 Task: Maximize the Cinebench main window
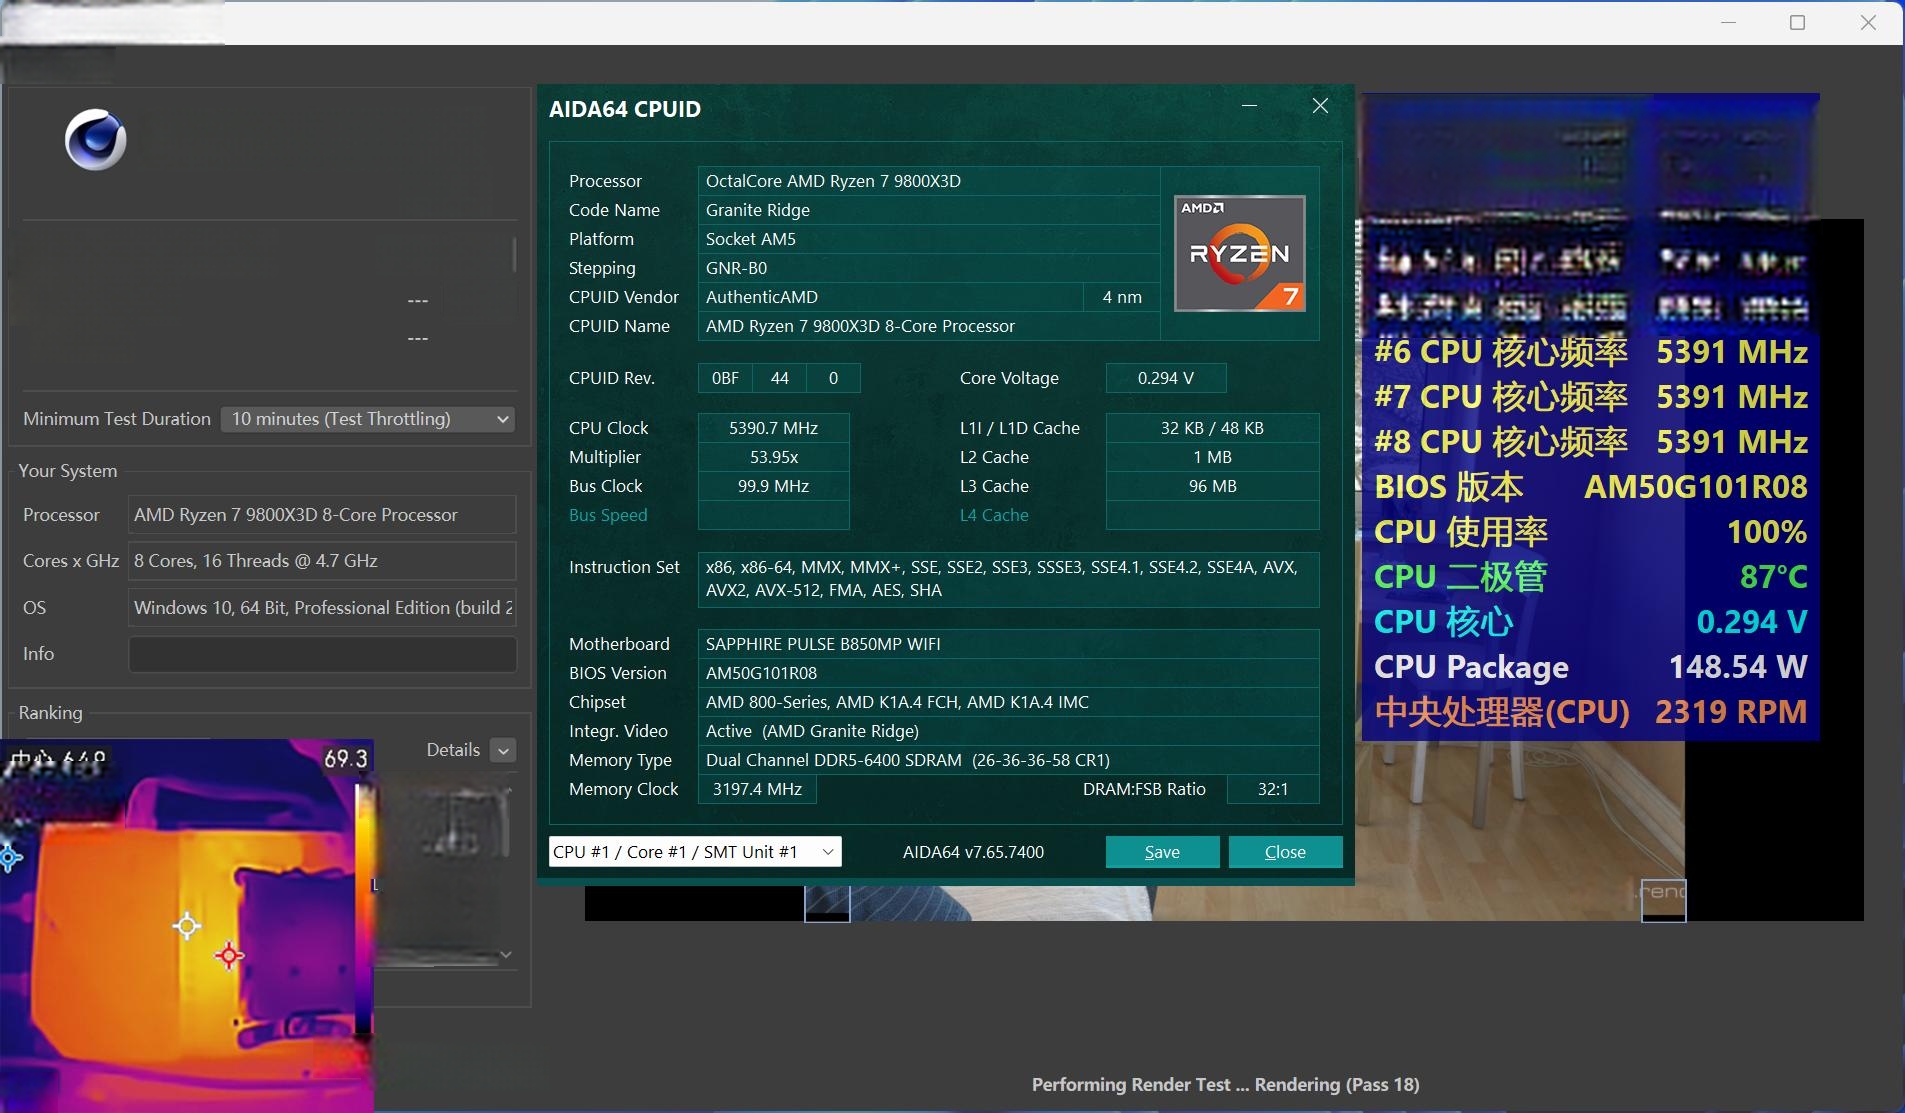(1797, 22)
